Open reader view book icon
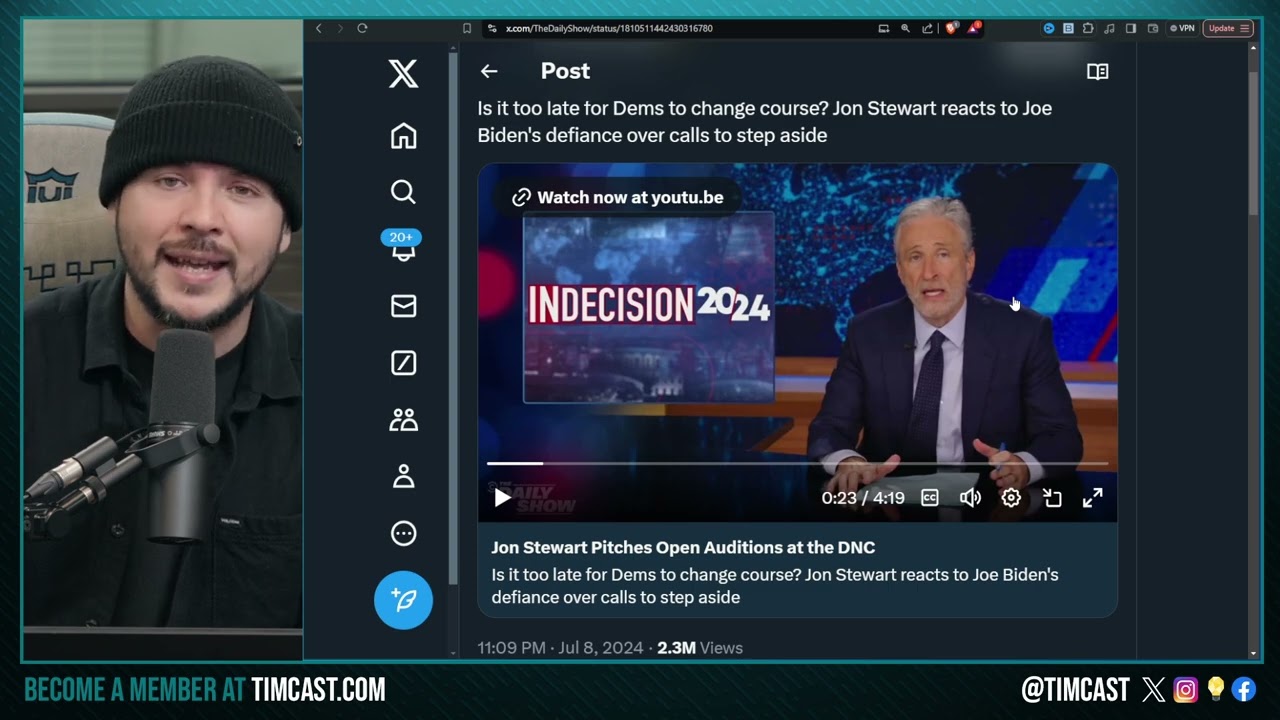1280x720 pixels. click(1097, 71)
